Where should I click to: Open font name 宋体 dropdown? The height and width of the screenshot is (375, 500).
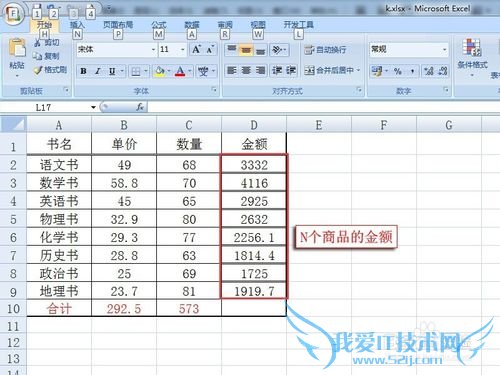[x=153, y=50]
